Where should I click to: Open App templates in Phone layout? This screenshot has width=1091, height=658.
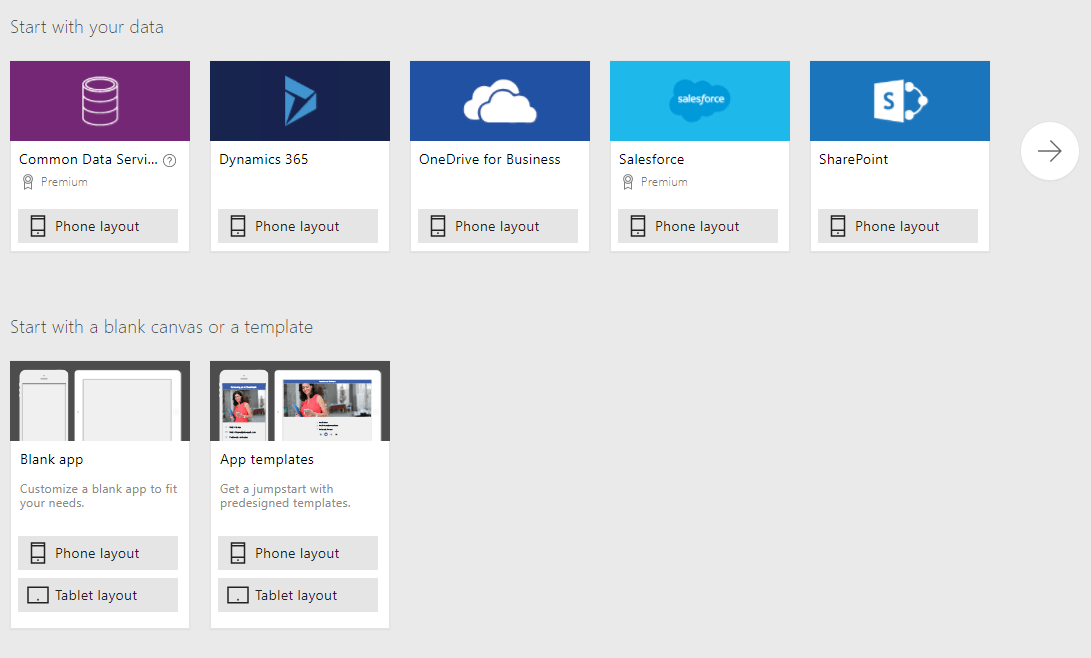[x=298, y=553]
